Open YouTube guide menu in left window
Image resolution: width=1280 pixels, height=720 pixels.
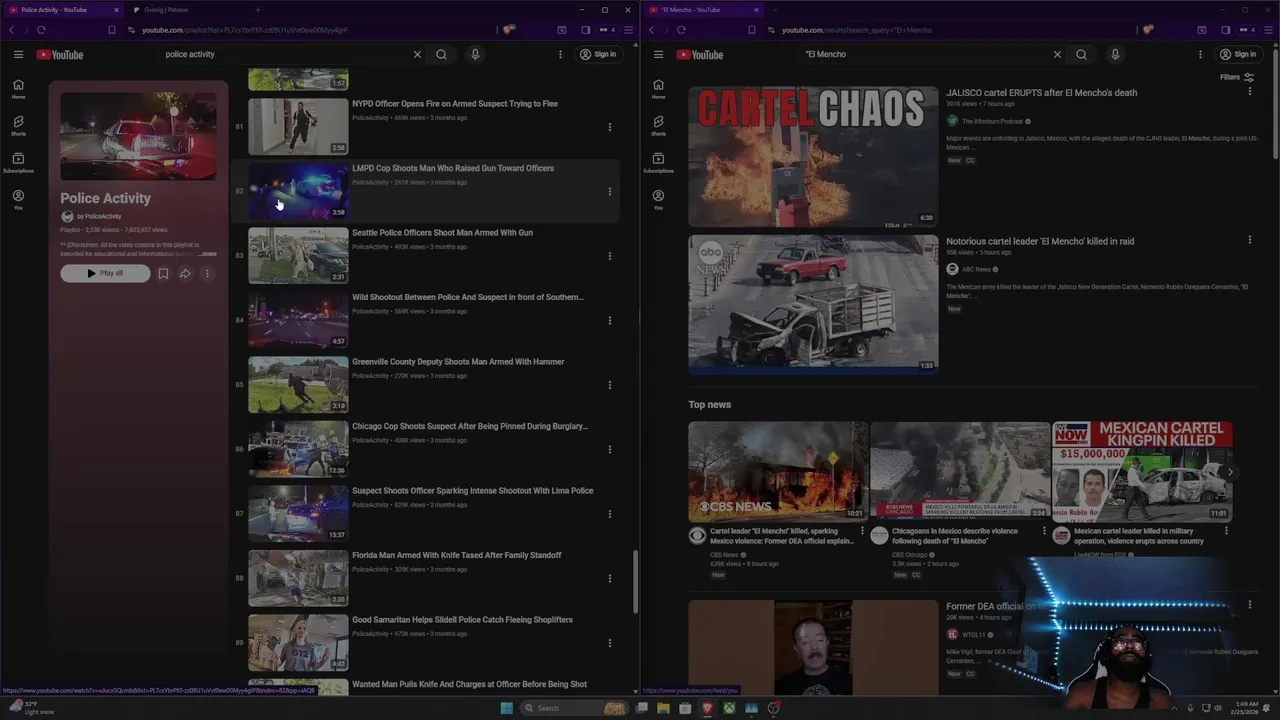point(18,54)
